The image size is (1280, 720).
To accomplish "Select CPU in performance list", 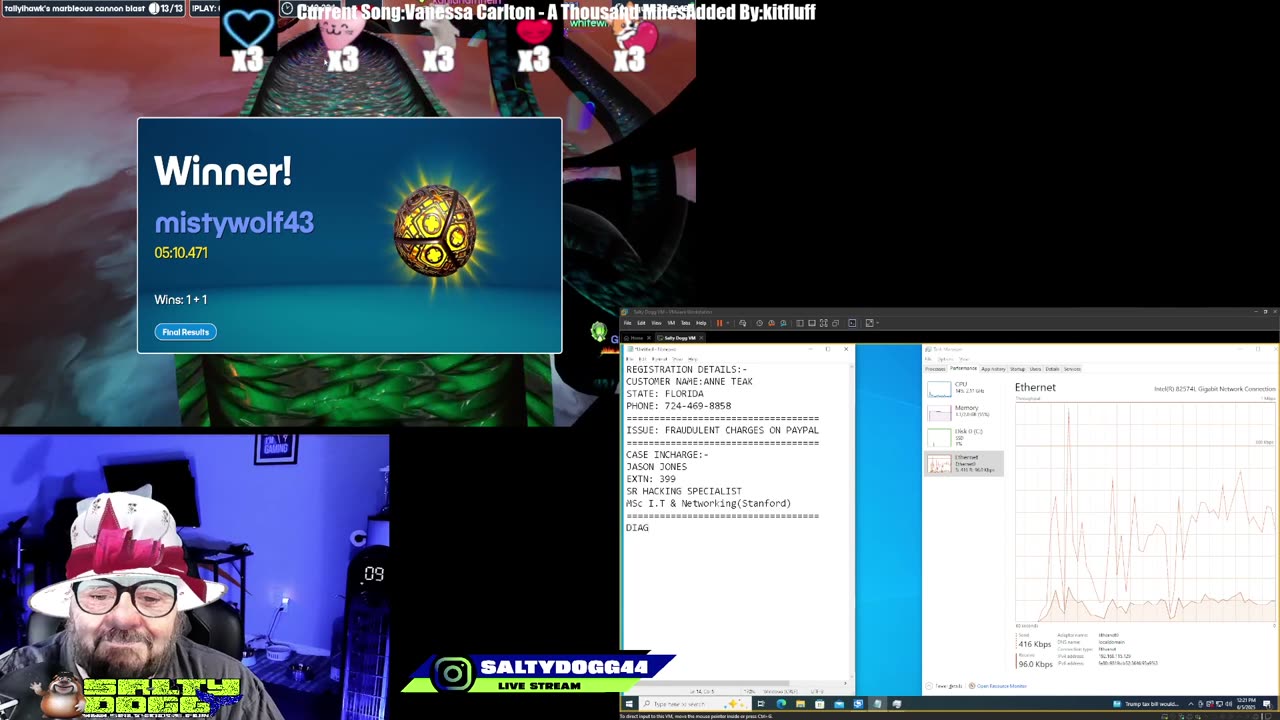I will click(963, 388).
